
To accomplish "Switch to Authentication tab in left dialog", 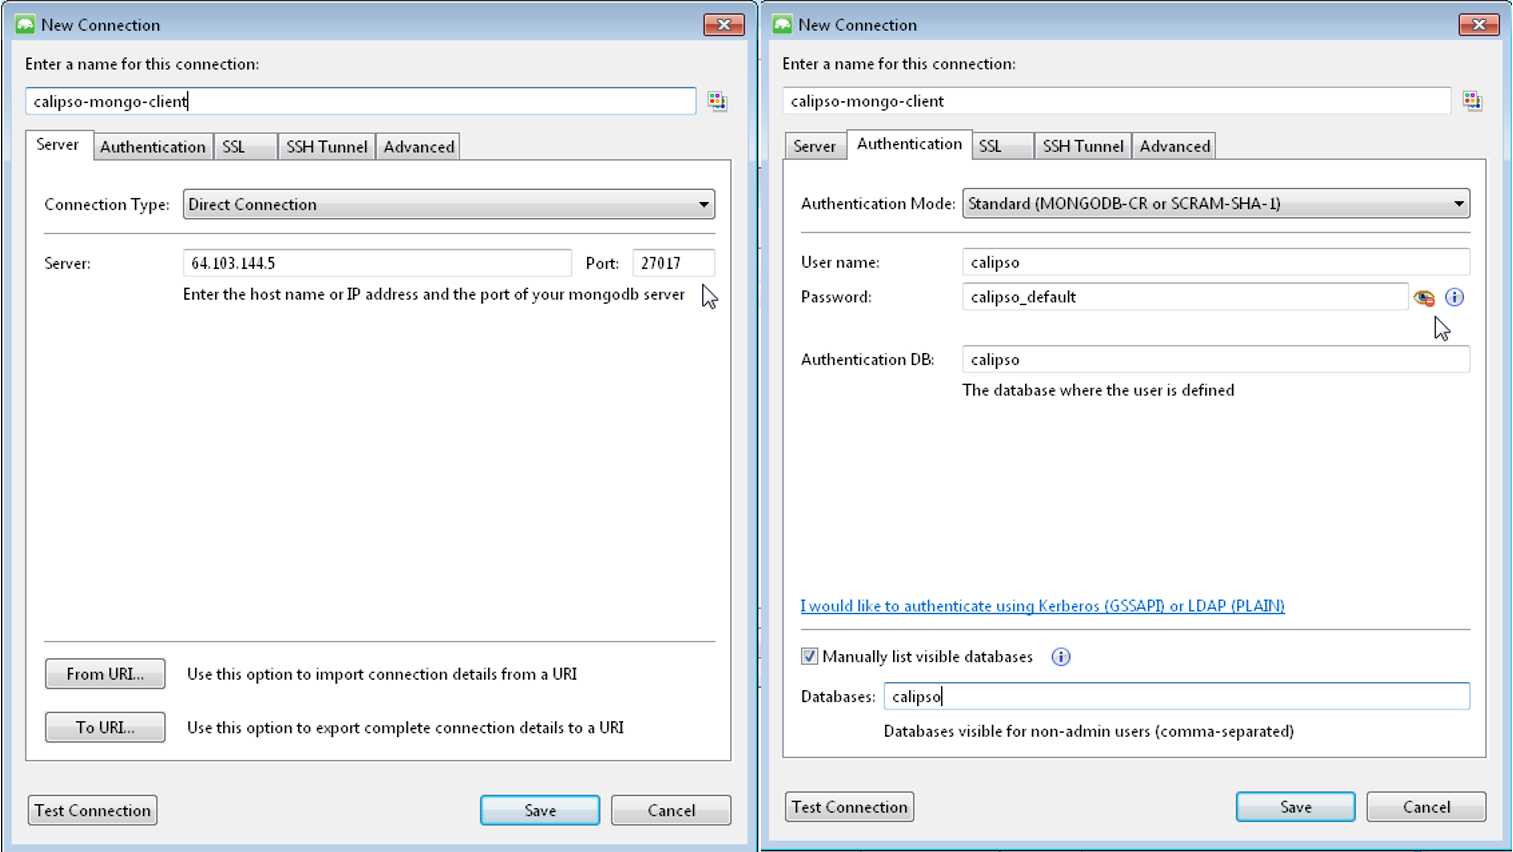I will click(153, 147).
